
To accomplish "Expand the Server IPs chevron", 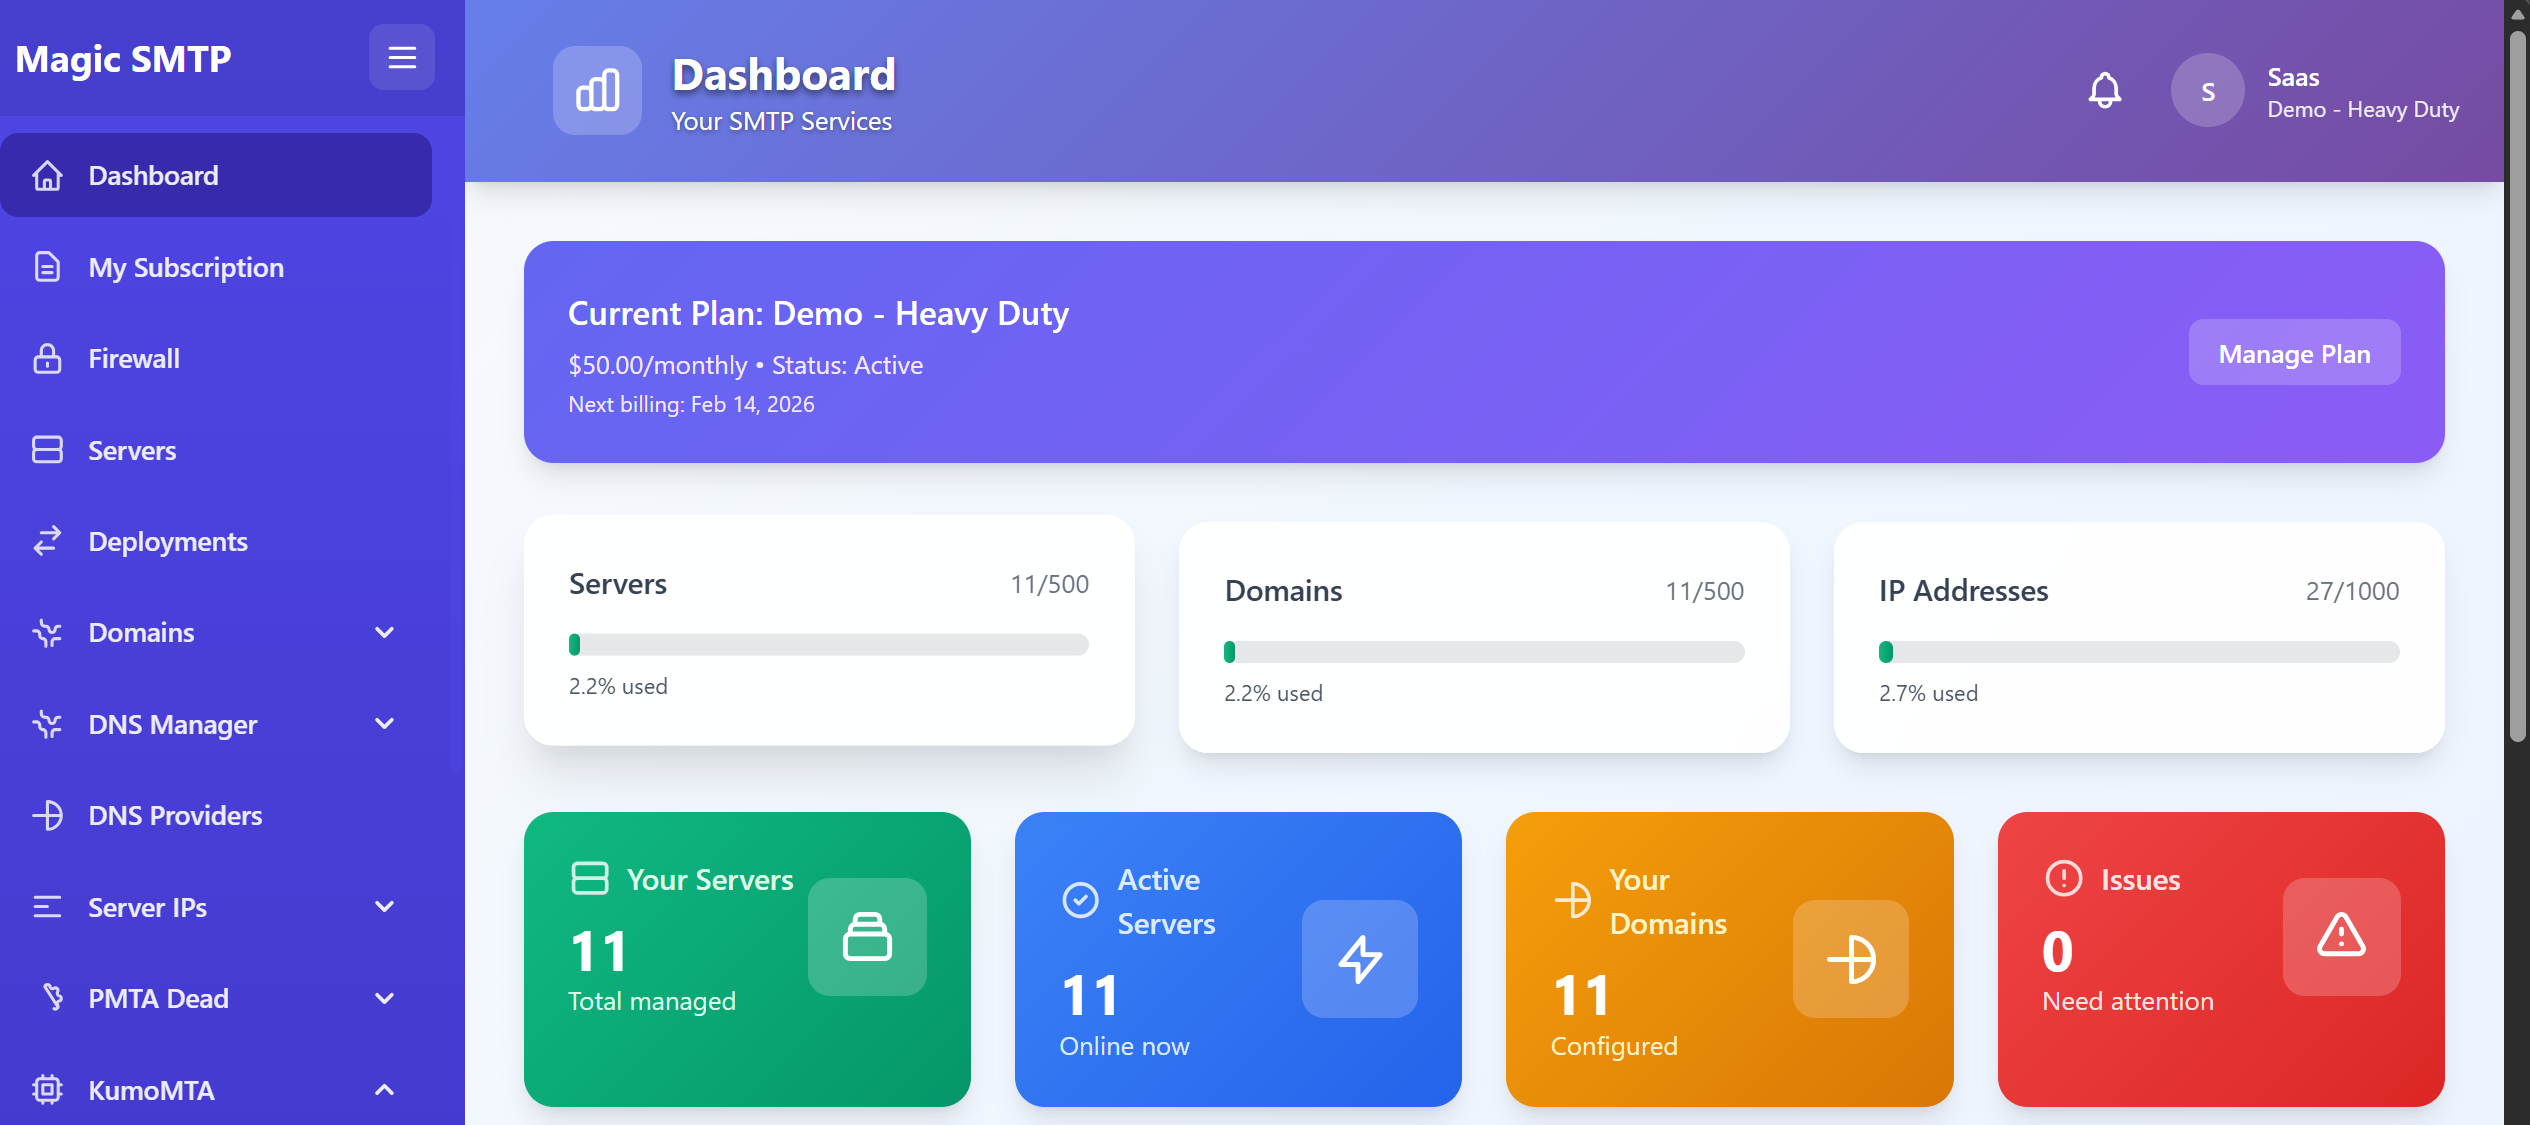I will tap(384, 907).
